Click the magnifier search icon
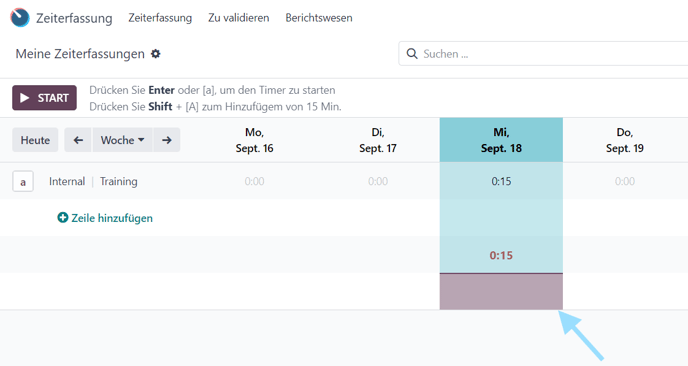This screenshot has height=366, width=688. [412, 54]
